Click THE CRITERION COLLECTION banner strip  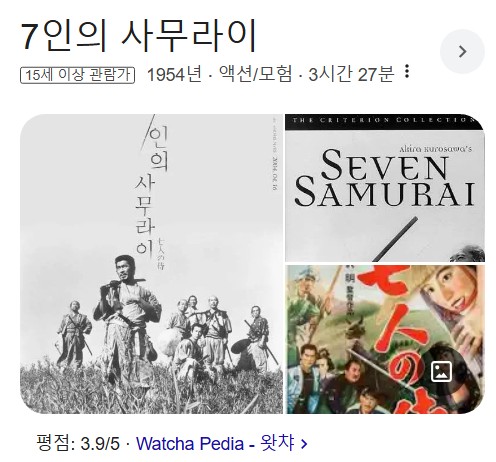pyautogui.click(x=384, y=121)
